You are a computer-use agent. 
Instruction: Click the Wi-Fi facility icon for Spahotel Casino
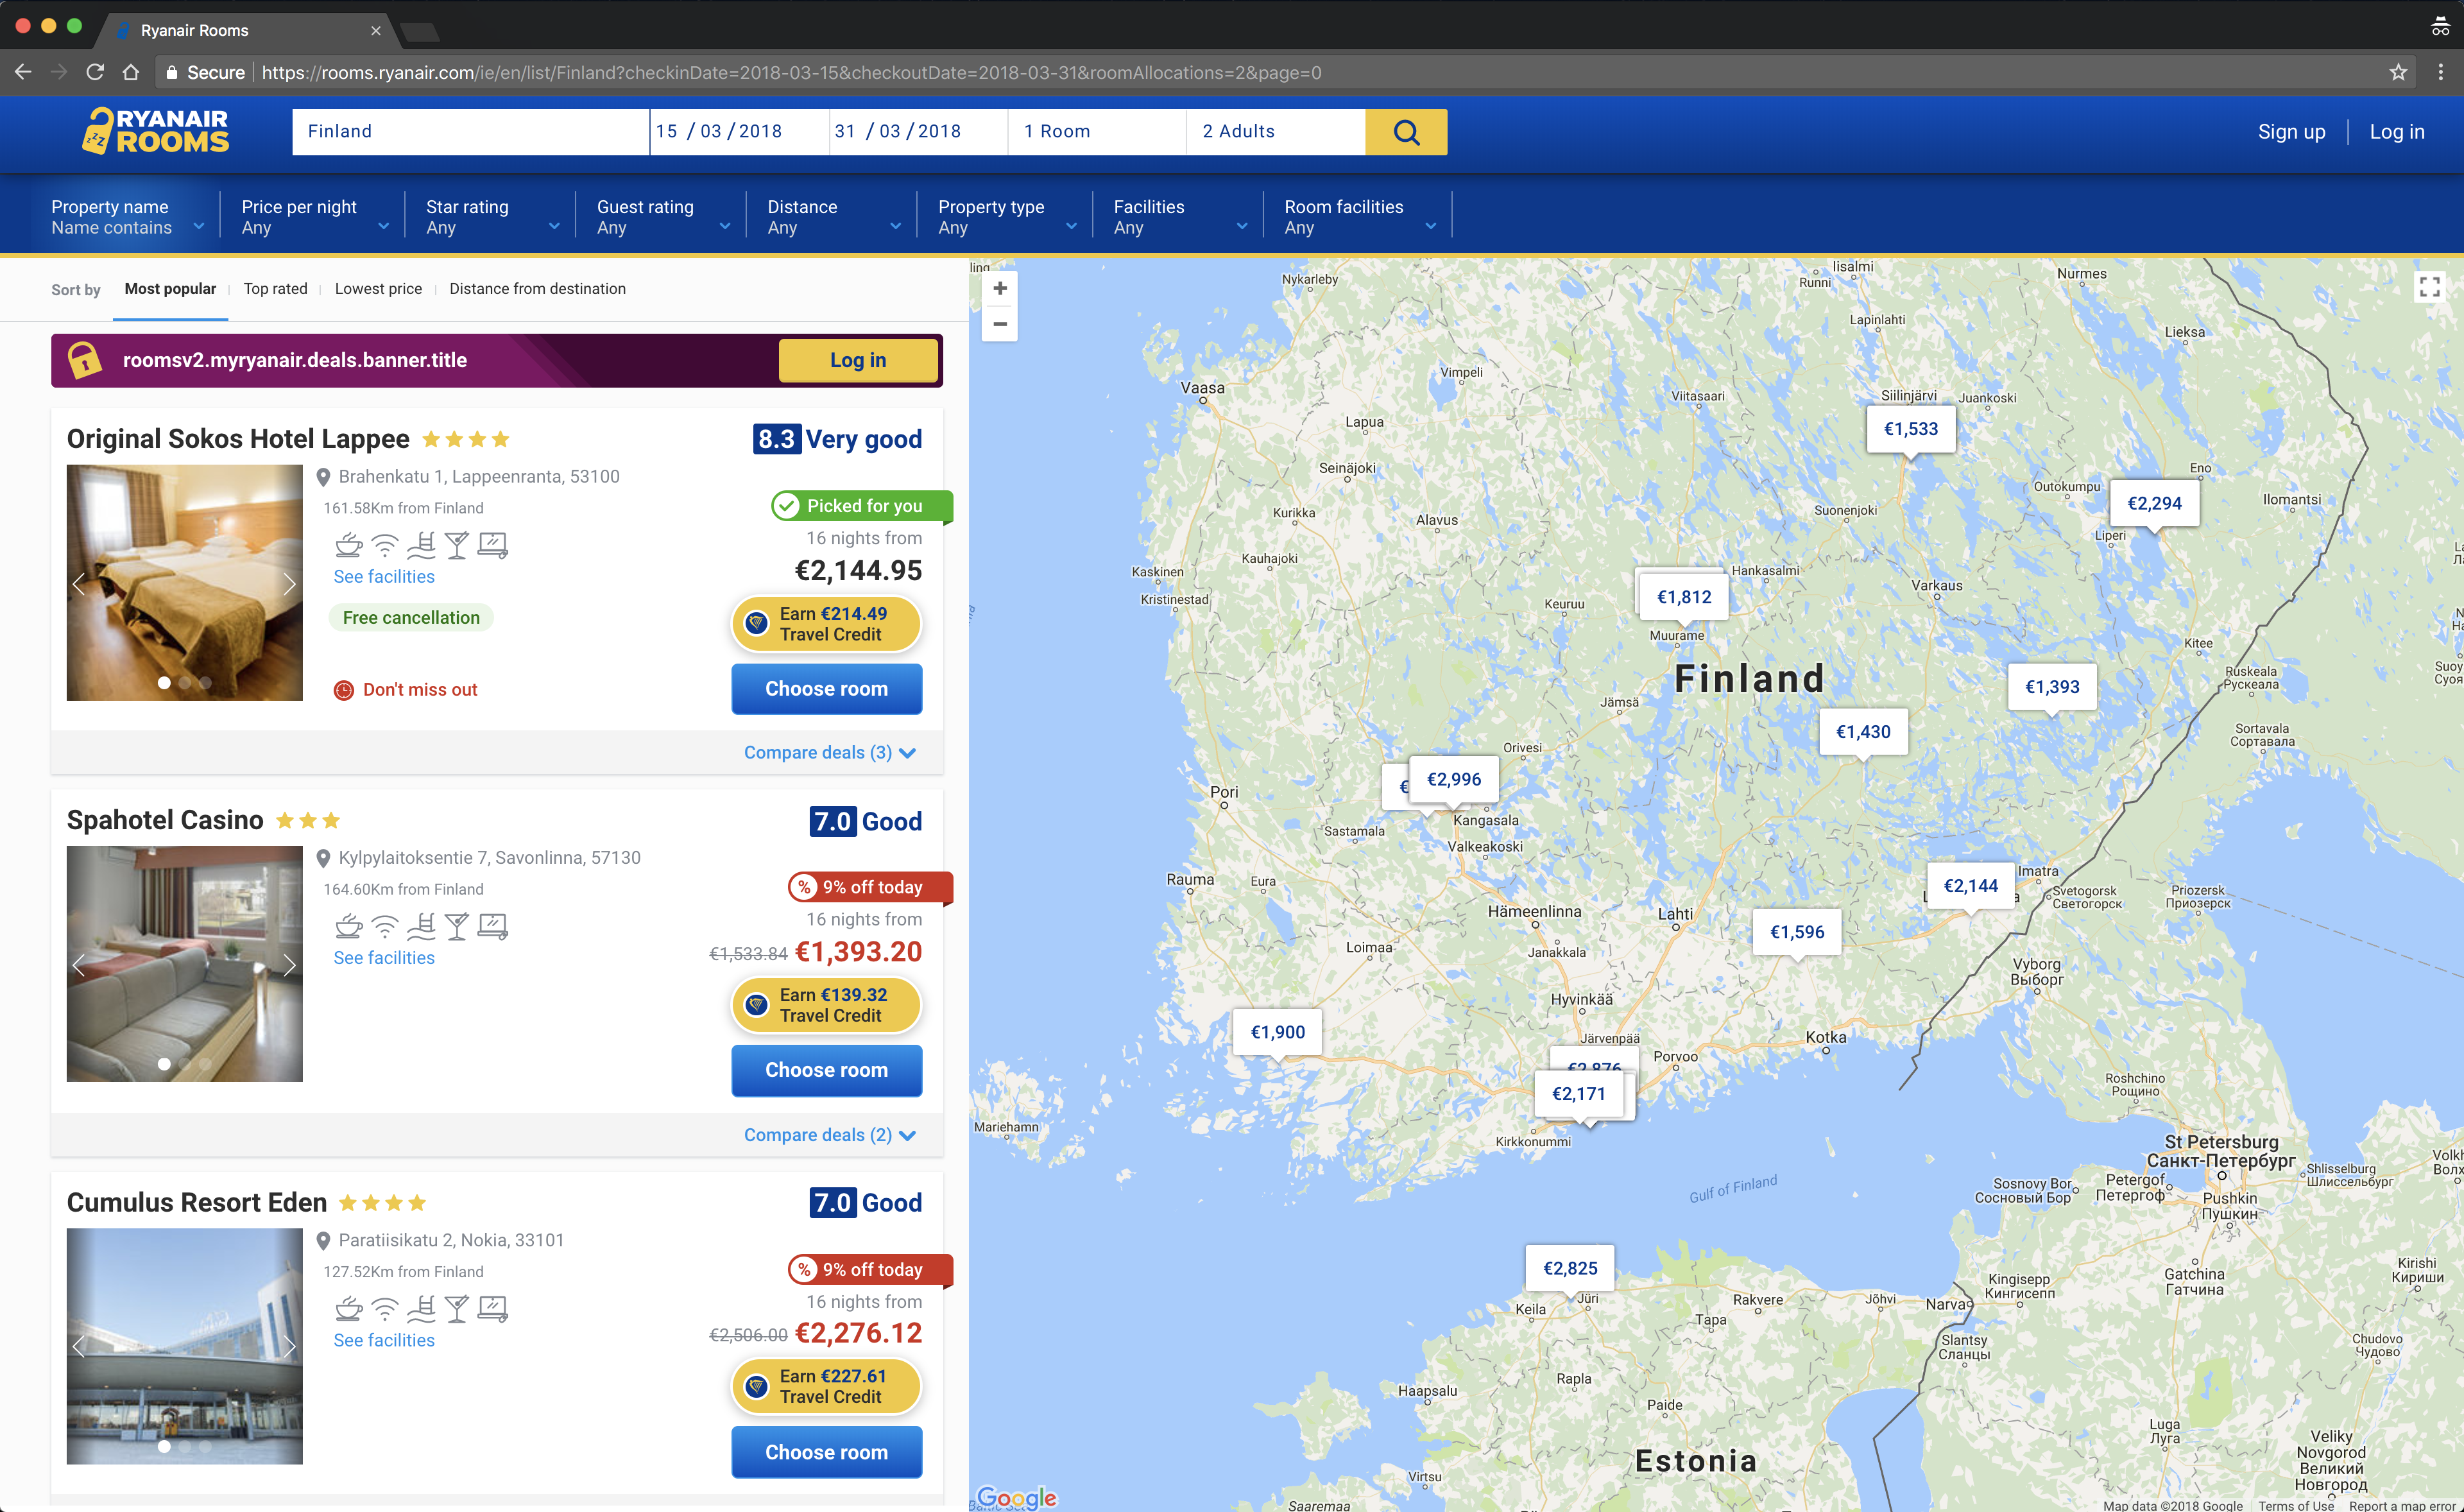(385, 926)
